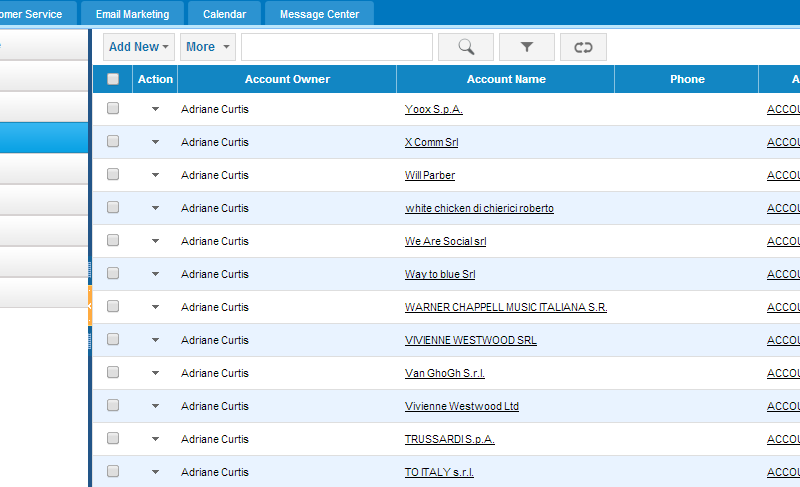Check the TO ITALY s.r.l. row box
The width and height of the screenshot is (800, 487).
point(113,471)
